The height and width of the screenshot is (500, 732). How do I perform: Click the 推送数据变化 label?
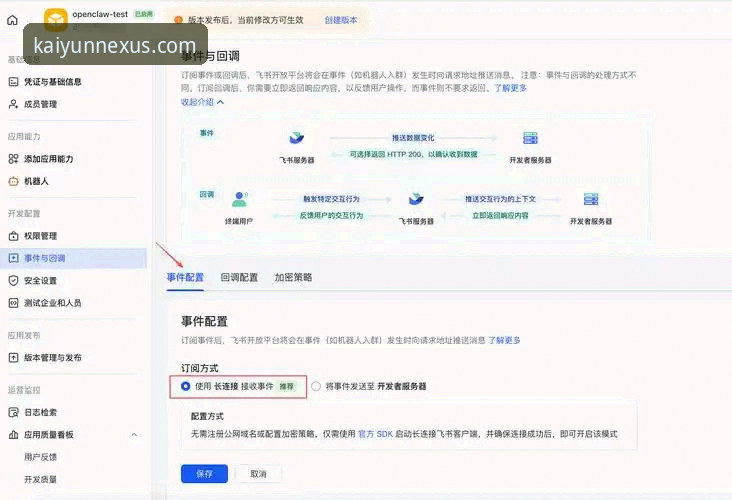tap(413, 138)
